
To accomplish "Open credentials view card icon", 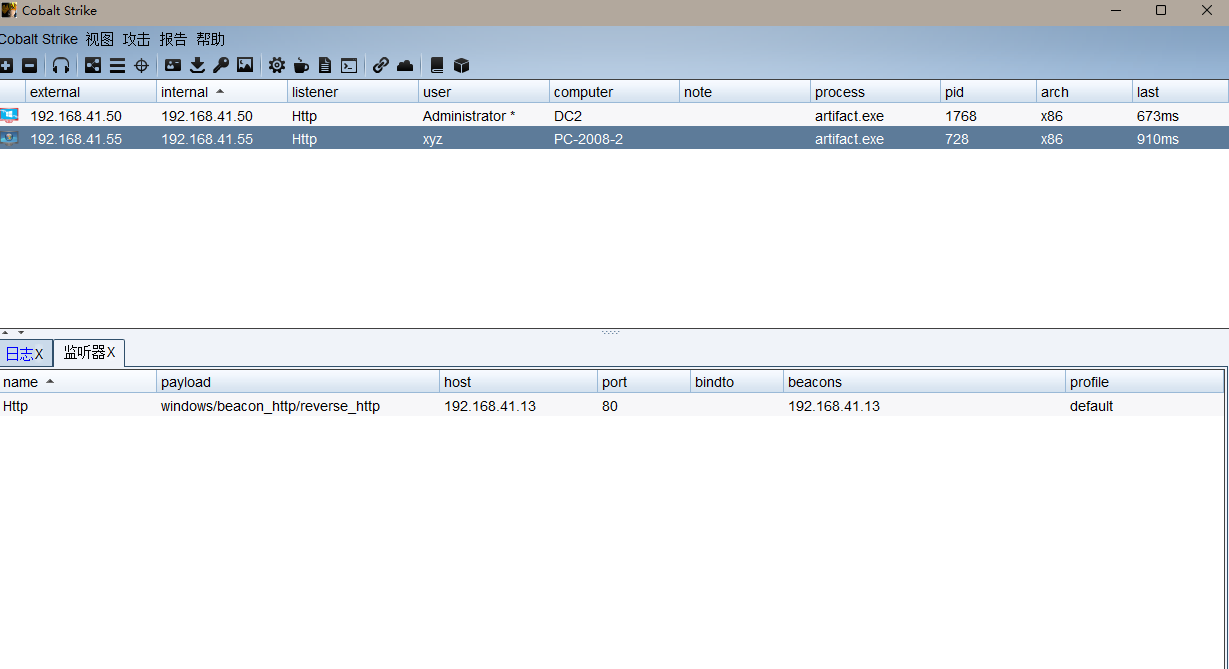I will [x=173, y=65].
